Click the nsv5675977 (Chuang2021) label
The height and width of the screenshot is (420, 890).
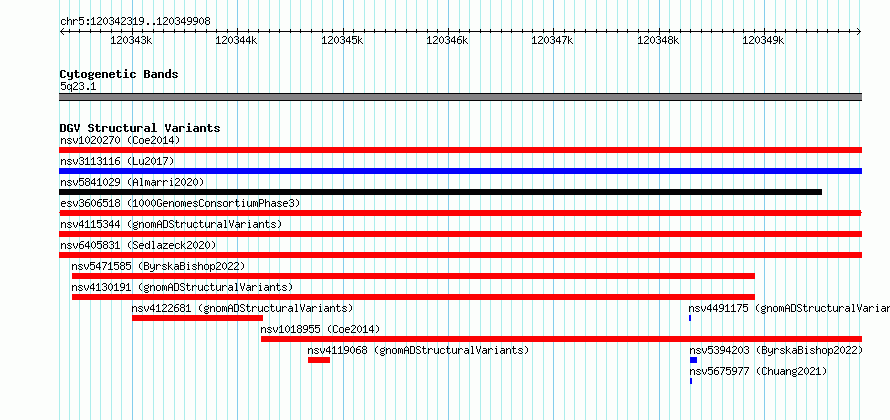coord(758,371)
